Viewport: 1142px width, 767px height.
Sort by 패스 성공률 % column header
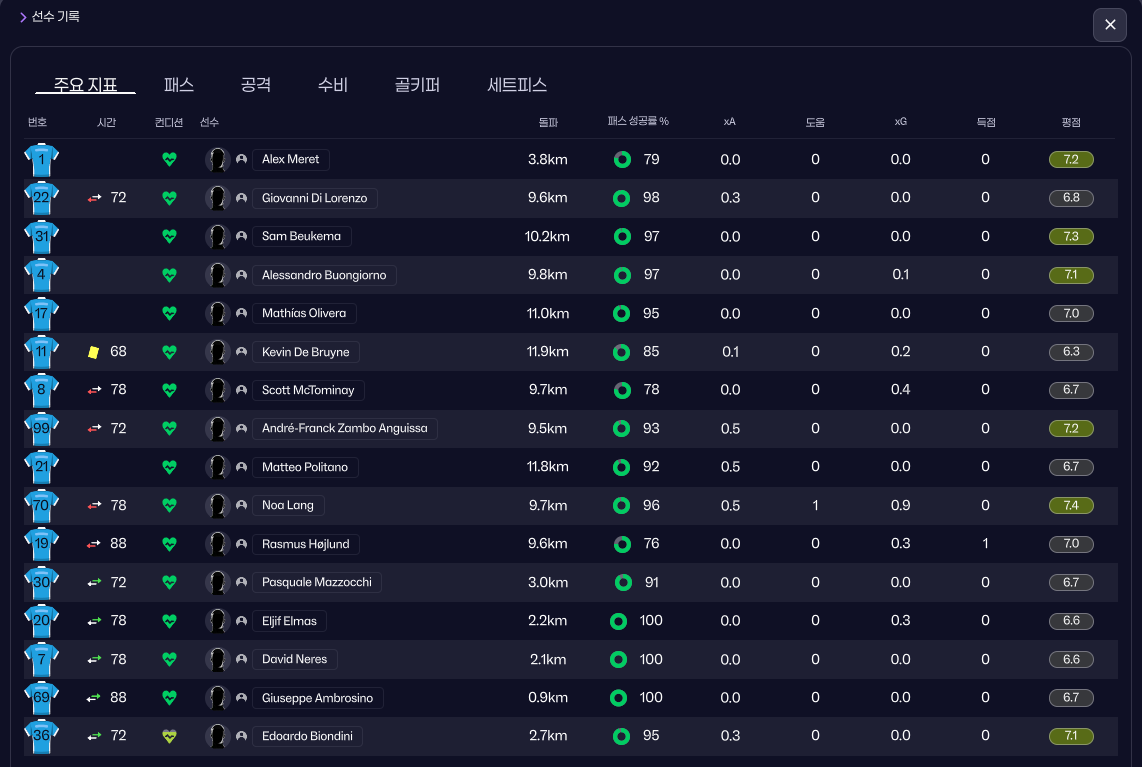[x=638, y=122]
